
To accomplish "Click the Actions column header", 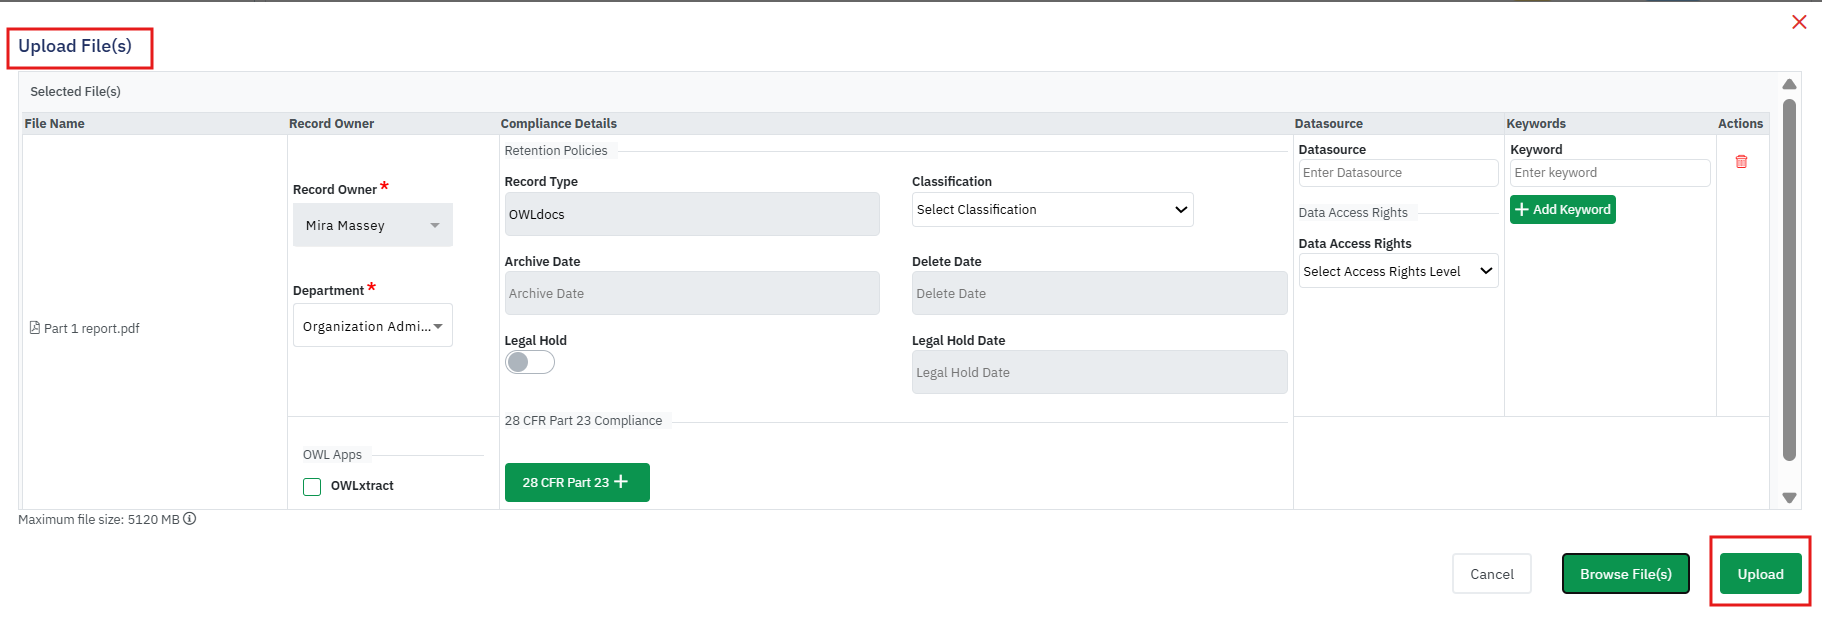I will 1740,124.
